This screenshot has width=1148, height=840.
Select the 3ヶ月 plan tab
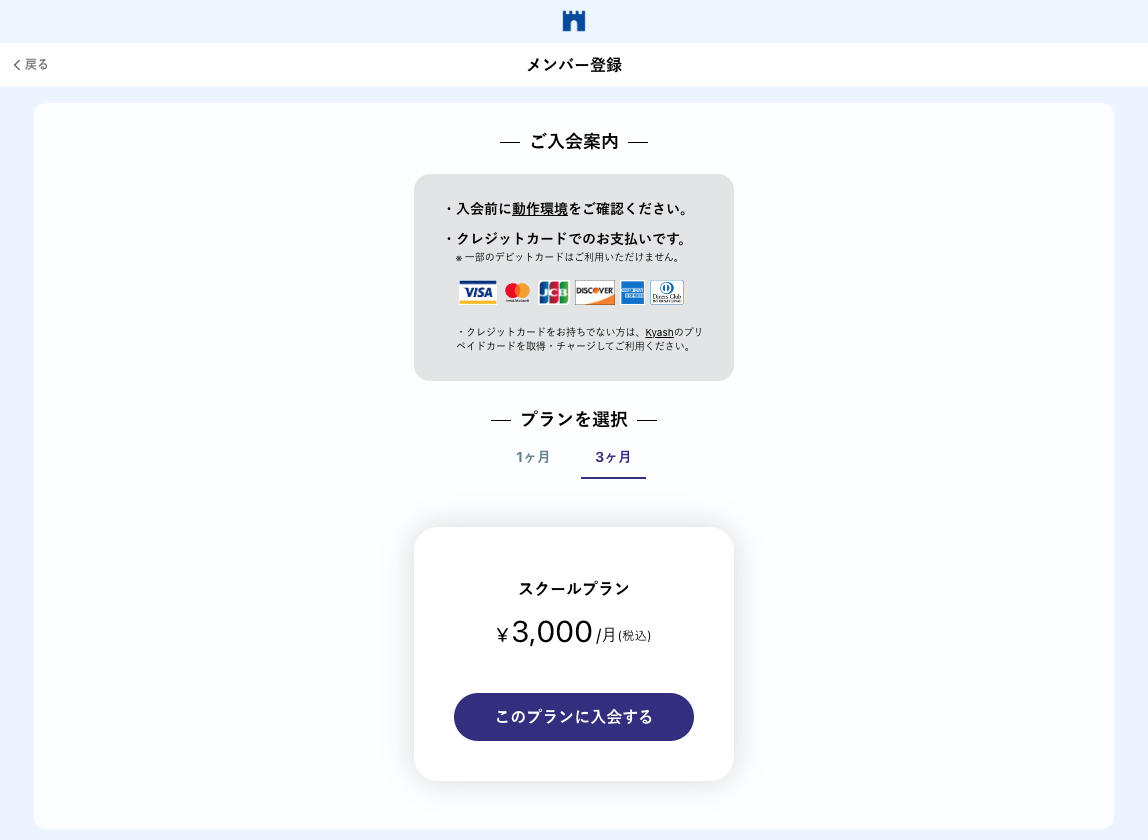(613, 457)
